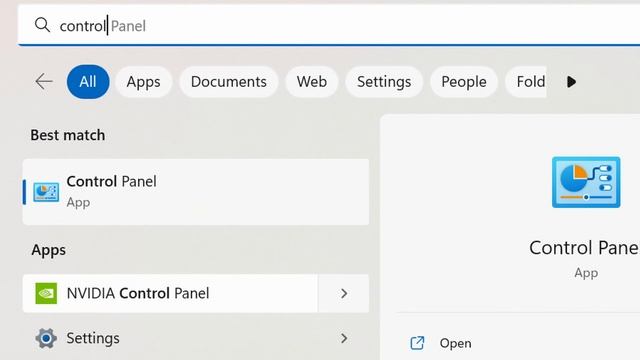The height and width of the screenshot is (360, 640).
Task: Filter results by Settings
Action: click(384, 82)
